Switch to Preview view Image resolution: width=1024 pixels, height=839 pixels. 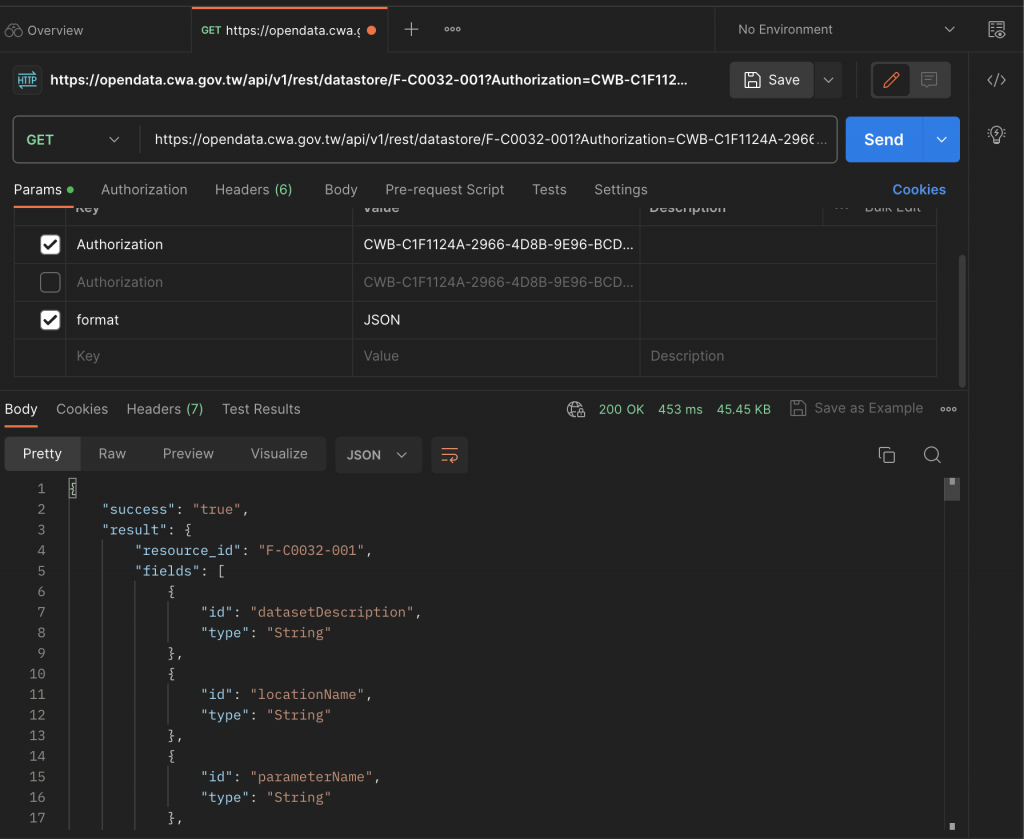pos(188,454)
